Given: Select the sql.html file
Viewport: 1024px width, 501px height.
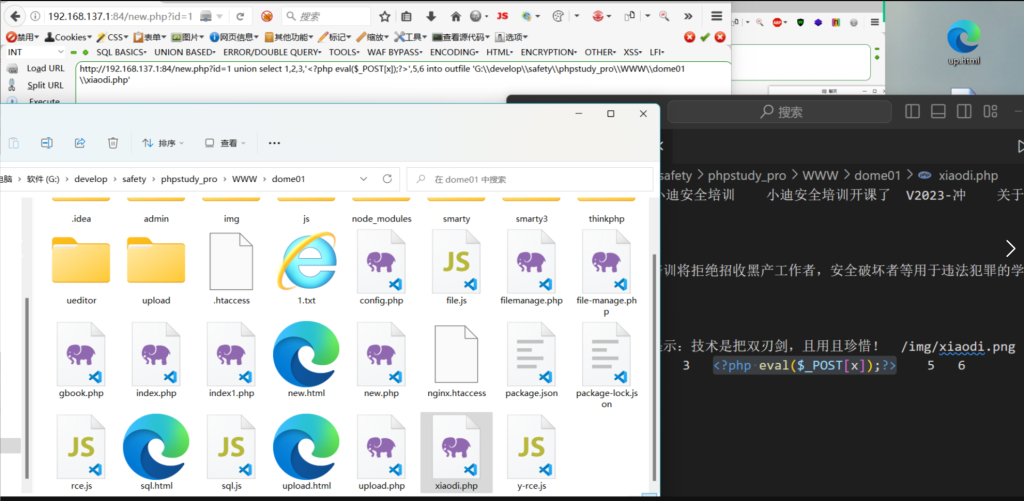Looking at the screenshot, I should click(x=156, y=453).
